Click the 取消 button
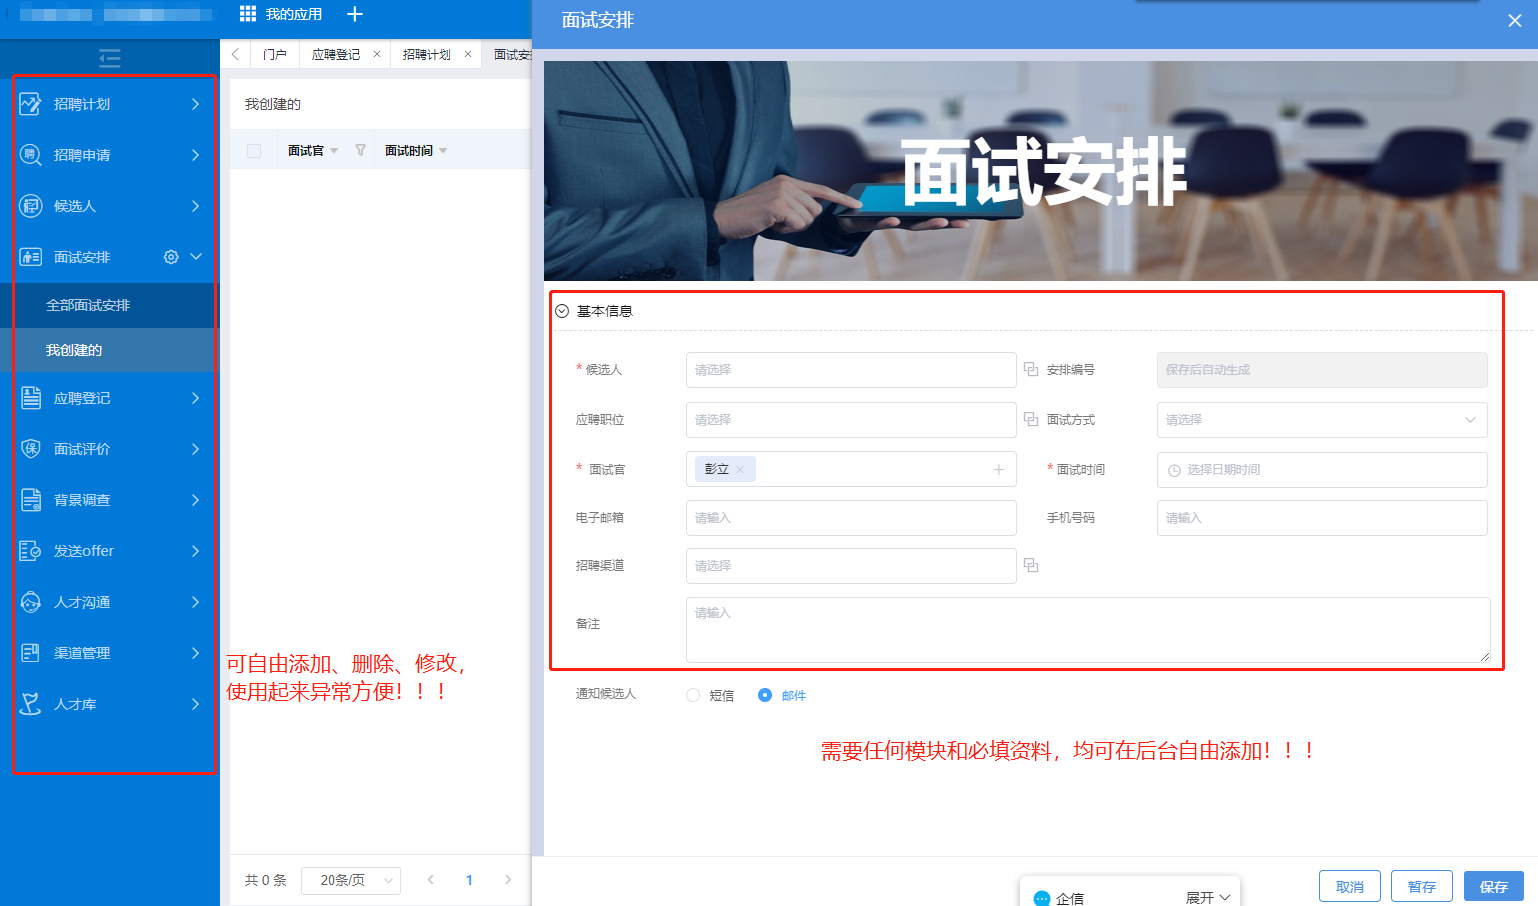Viewport: 1538px width, 906px height. [x=1350, y=887]
